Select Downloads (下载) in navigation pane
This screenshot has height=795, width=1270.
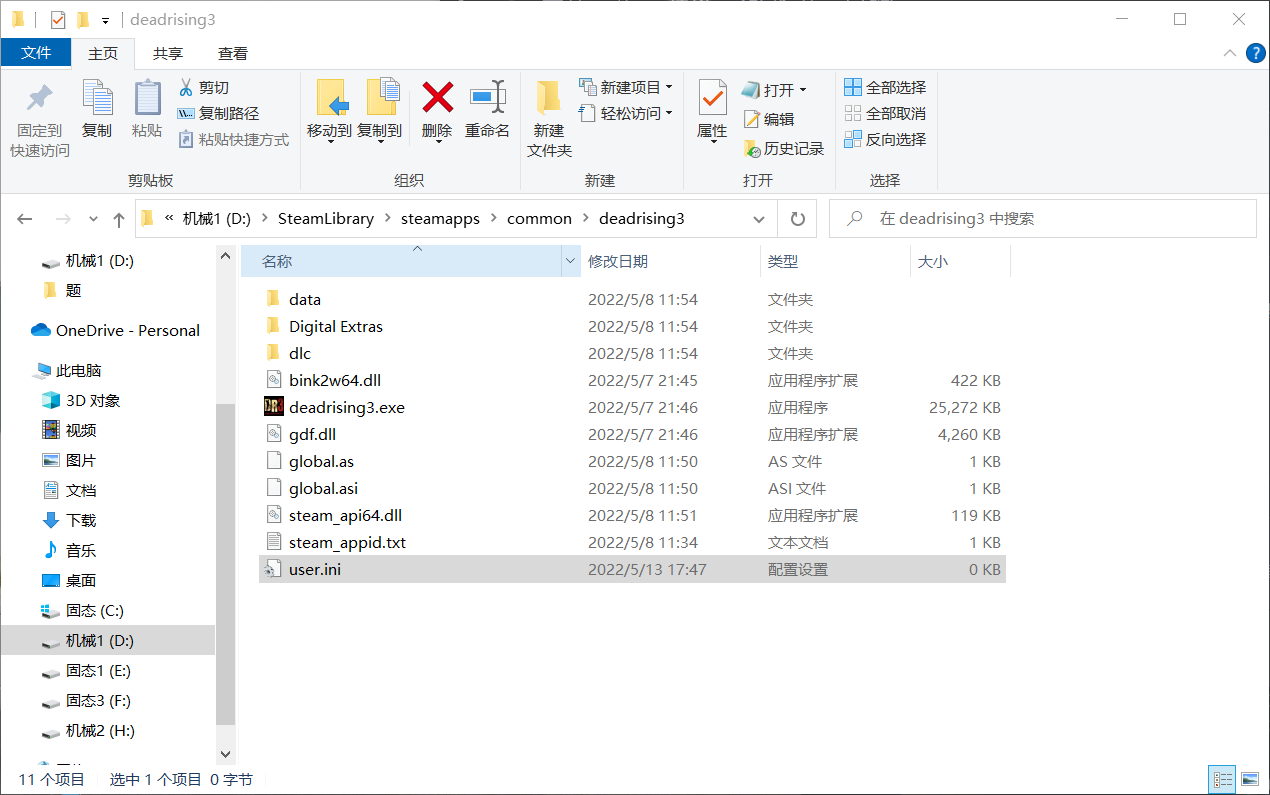pyautogui.click(x=69, y=520)
